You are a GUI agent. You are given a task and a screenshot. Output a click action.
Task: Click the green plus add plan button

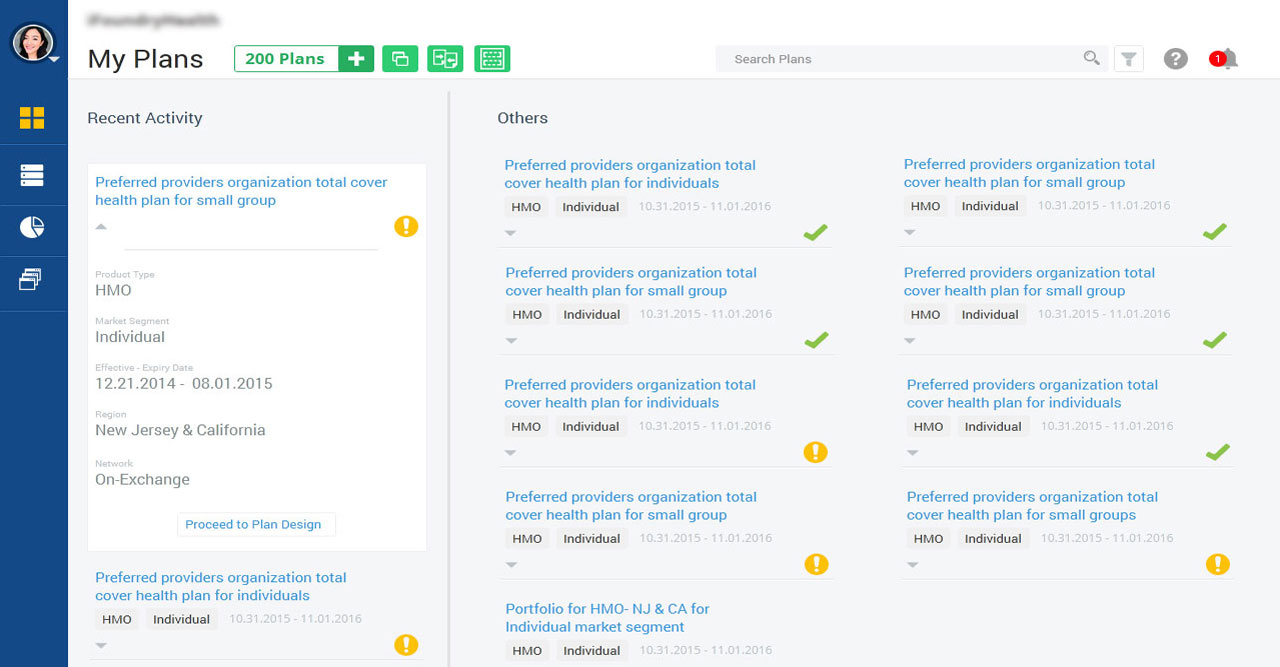click(356, 59)
